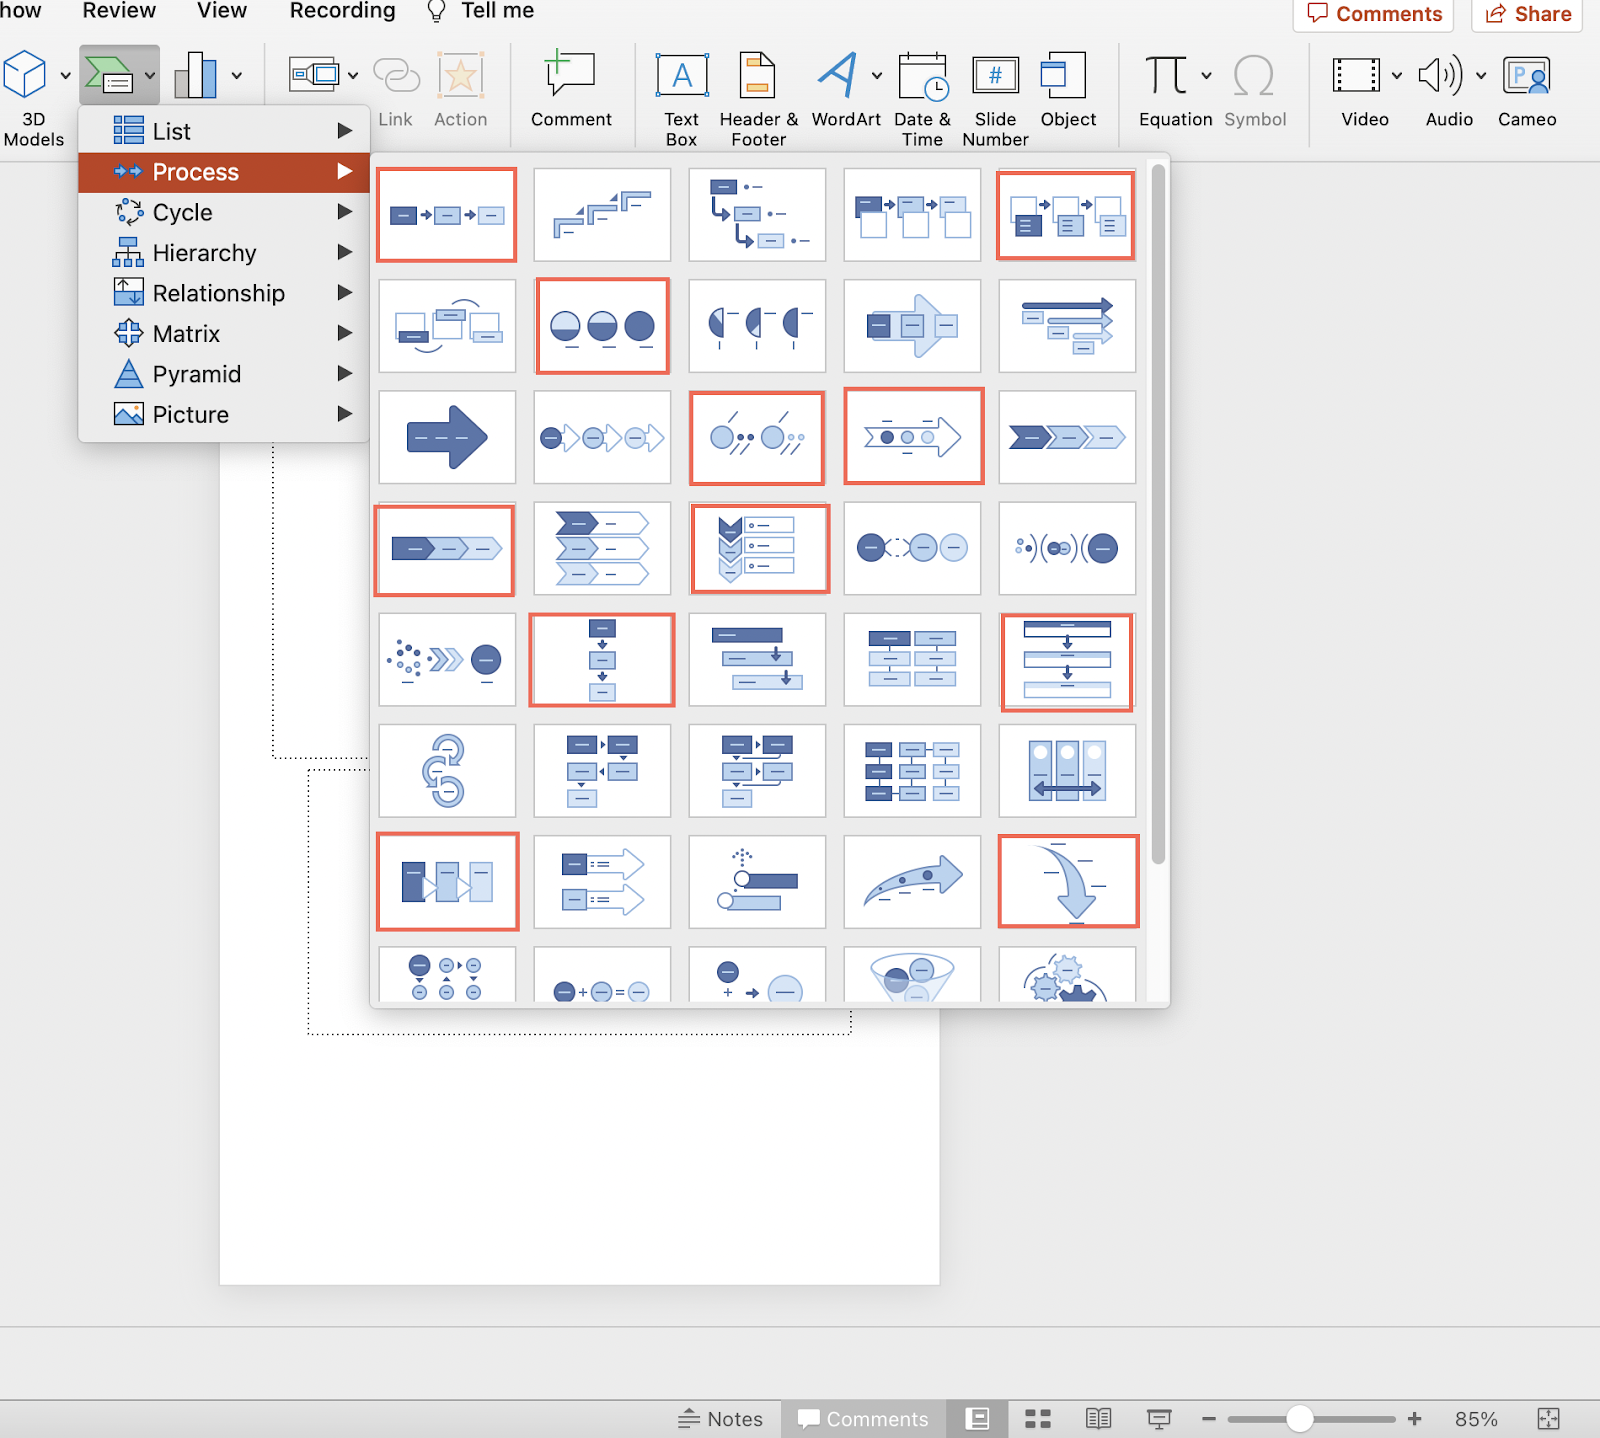The image size is (1600, 1438).
Task: Open the Cameo camera feed tool
Action: [1526, 90]
